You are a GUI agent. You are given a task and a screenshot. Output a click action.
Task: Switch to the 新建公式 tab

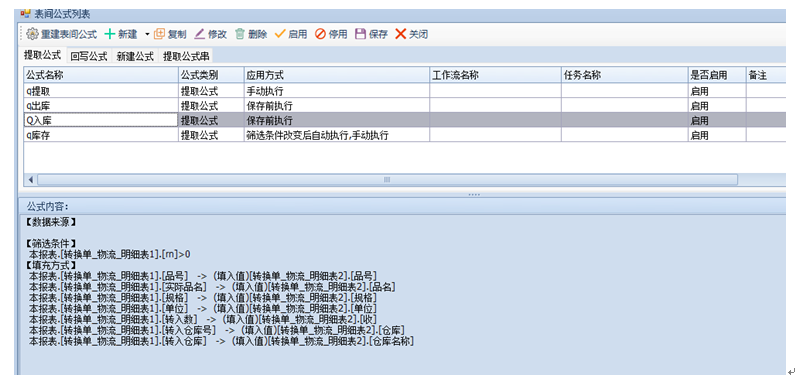point(135,57)
